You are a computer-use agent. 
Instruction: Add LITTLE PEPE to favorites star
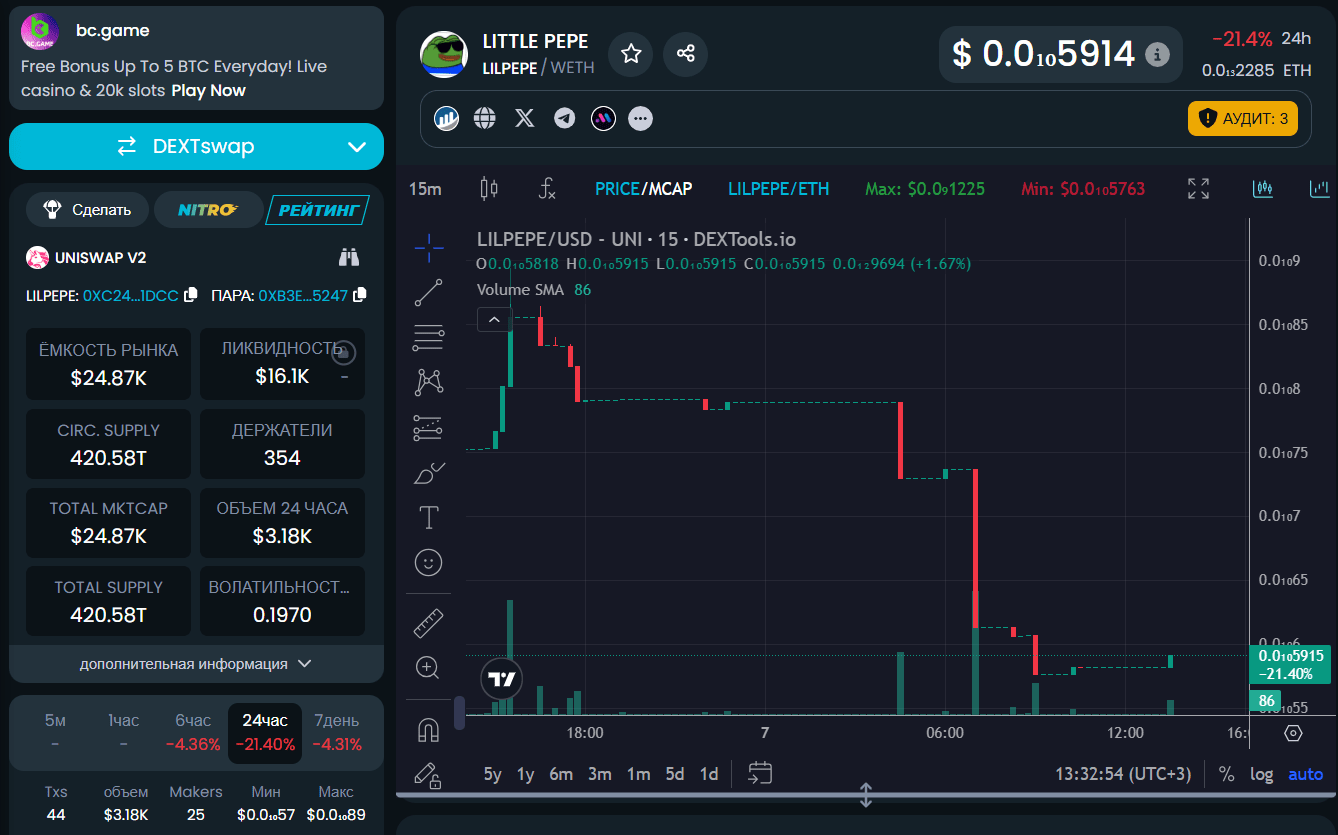631,53
